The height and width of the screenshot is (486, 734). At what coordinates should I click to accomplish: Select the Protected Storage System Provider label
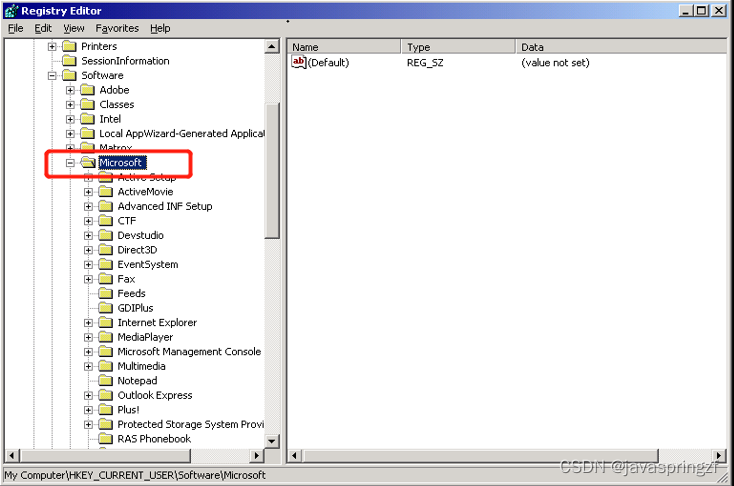[x=191, y=424]
